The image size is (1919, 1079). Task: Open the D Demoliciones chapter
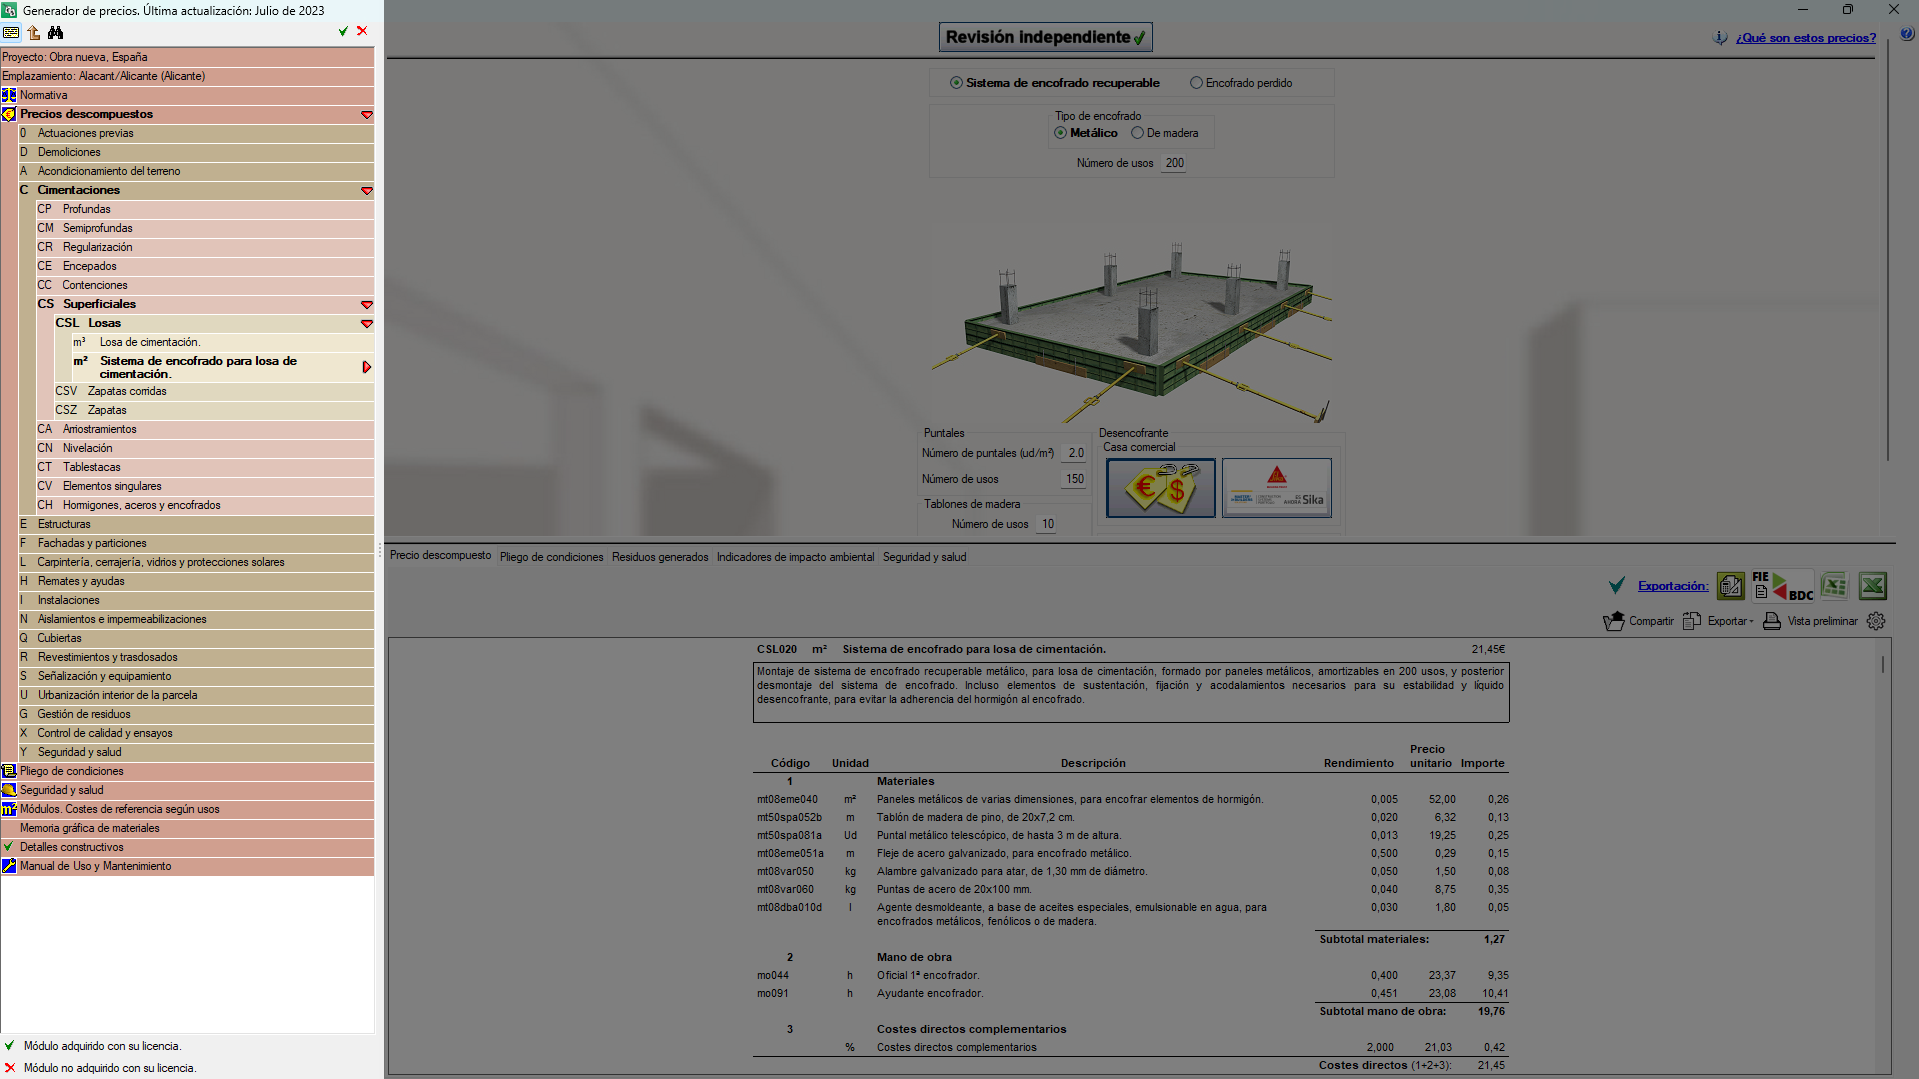pyautogui.click(x=196, y=152)
